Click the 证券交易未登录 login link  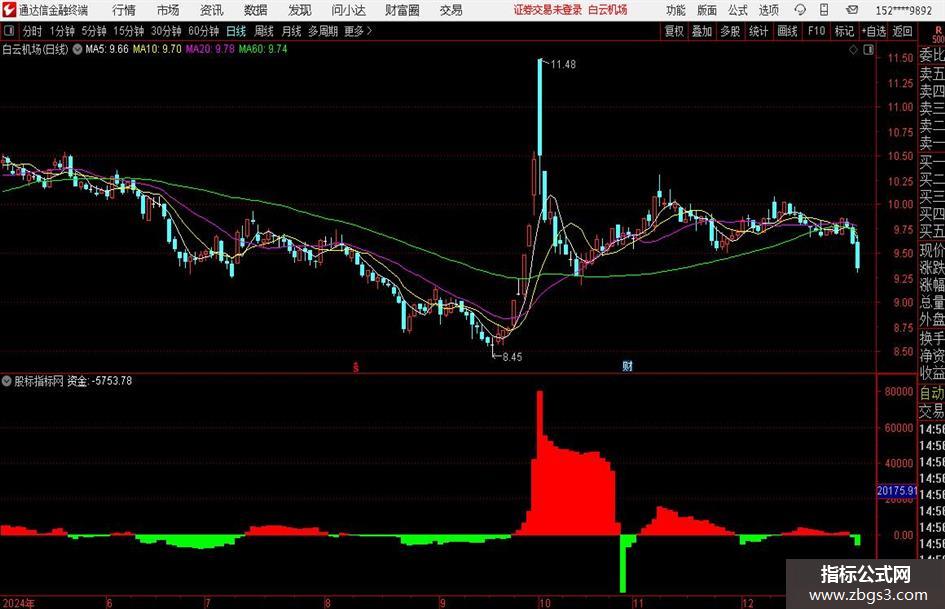pyautogui.click(x=548, y=10)
